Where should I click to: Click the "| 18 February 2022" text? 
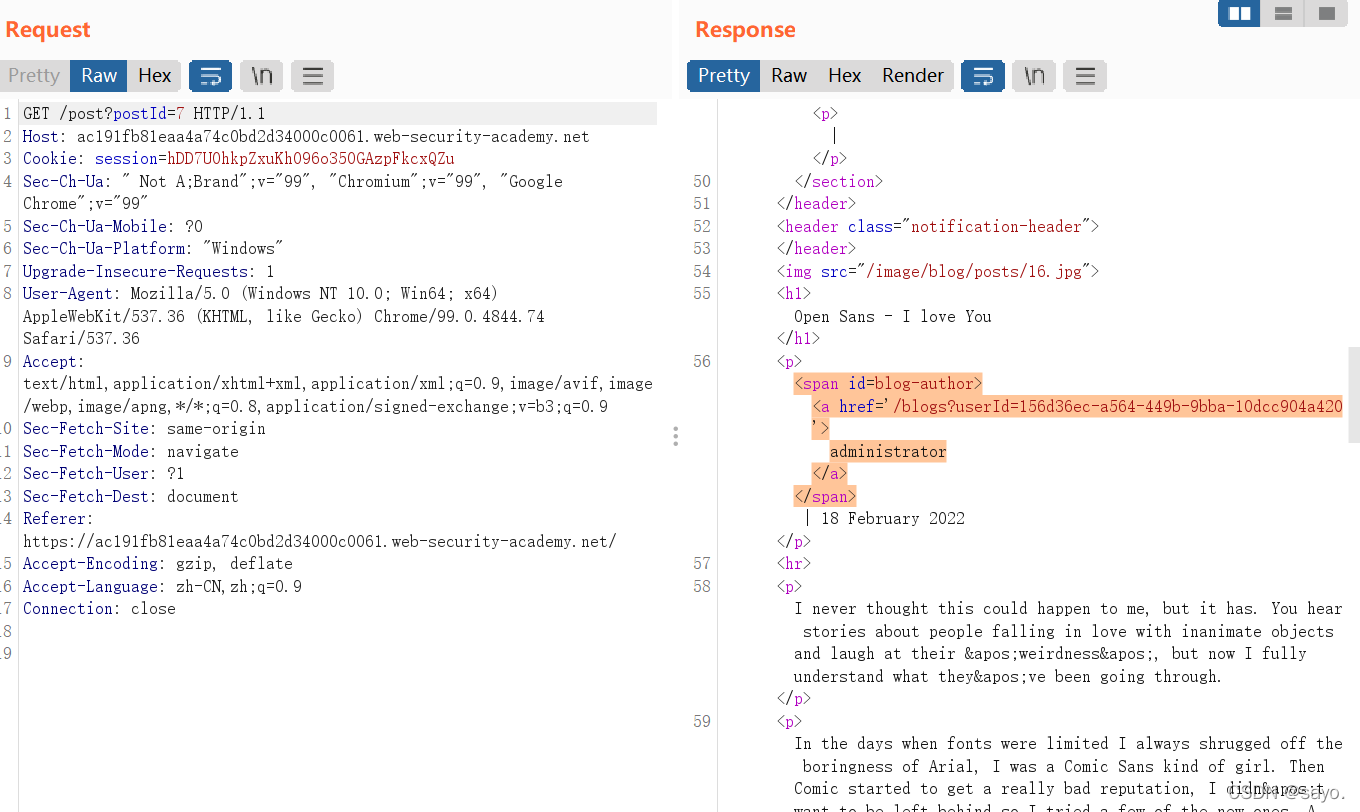(884, 518)
